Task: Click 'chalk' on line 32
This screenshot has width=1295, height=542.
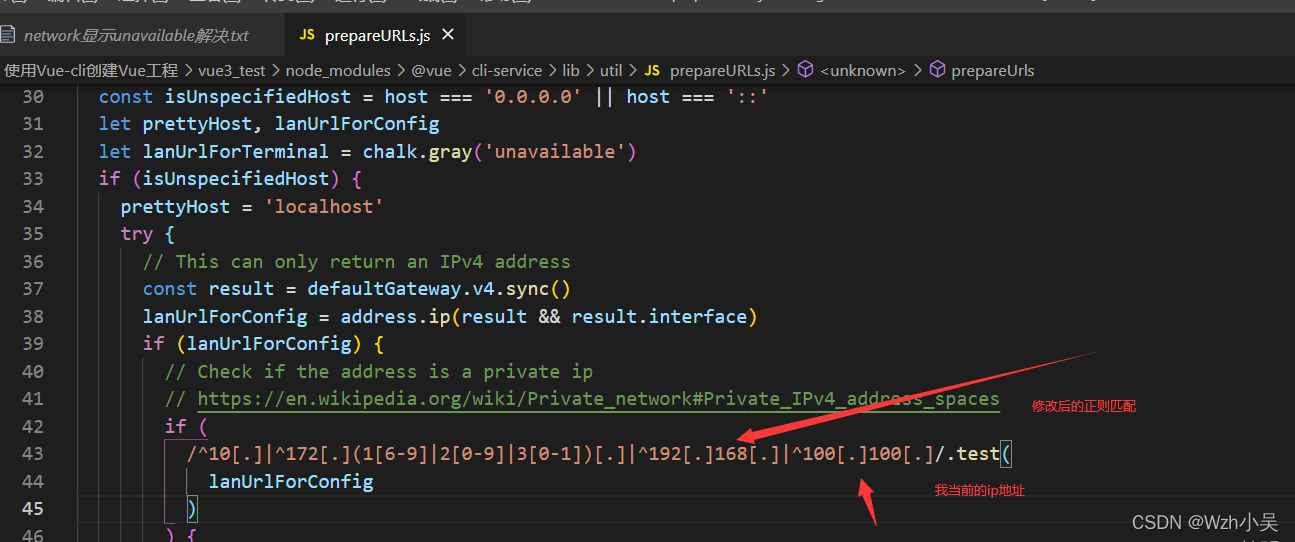Action: point(390,152)
